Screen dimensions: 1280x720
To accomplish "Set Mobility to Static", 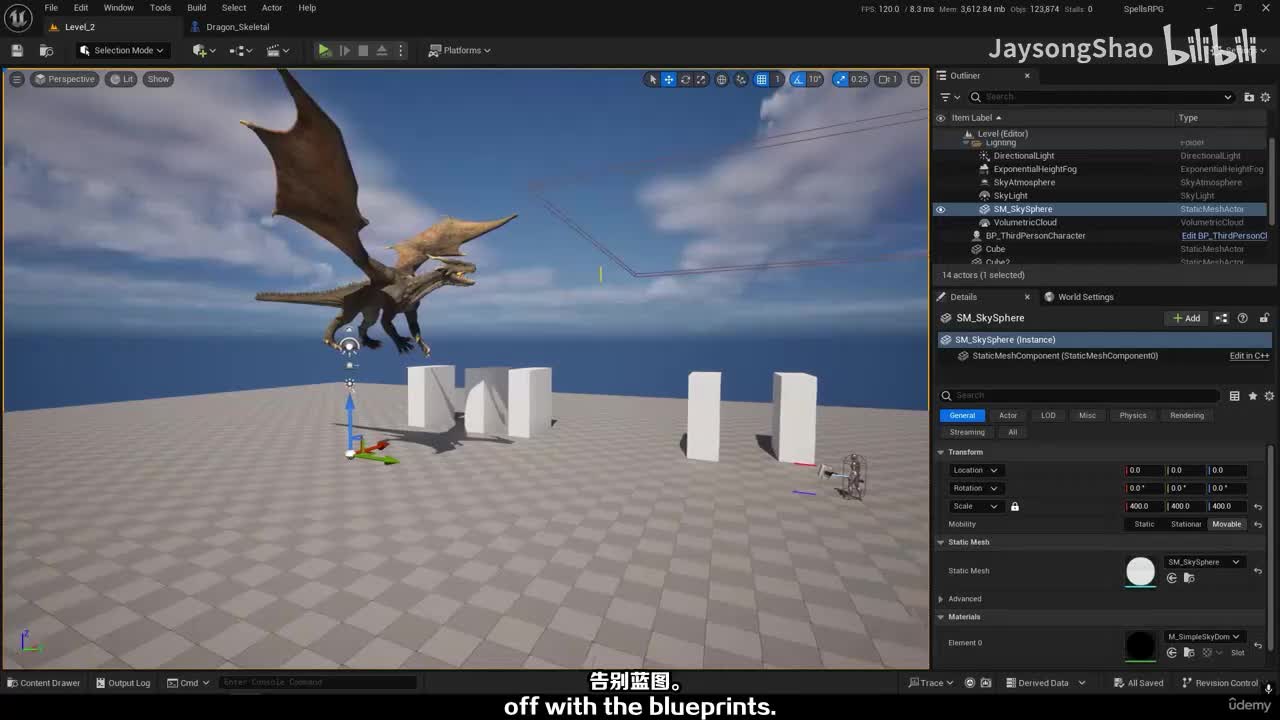I will pos(1144,524).
